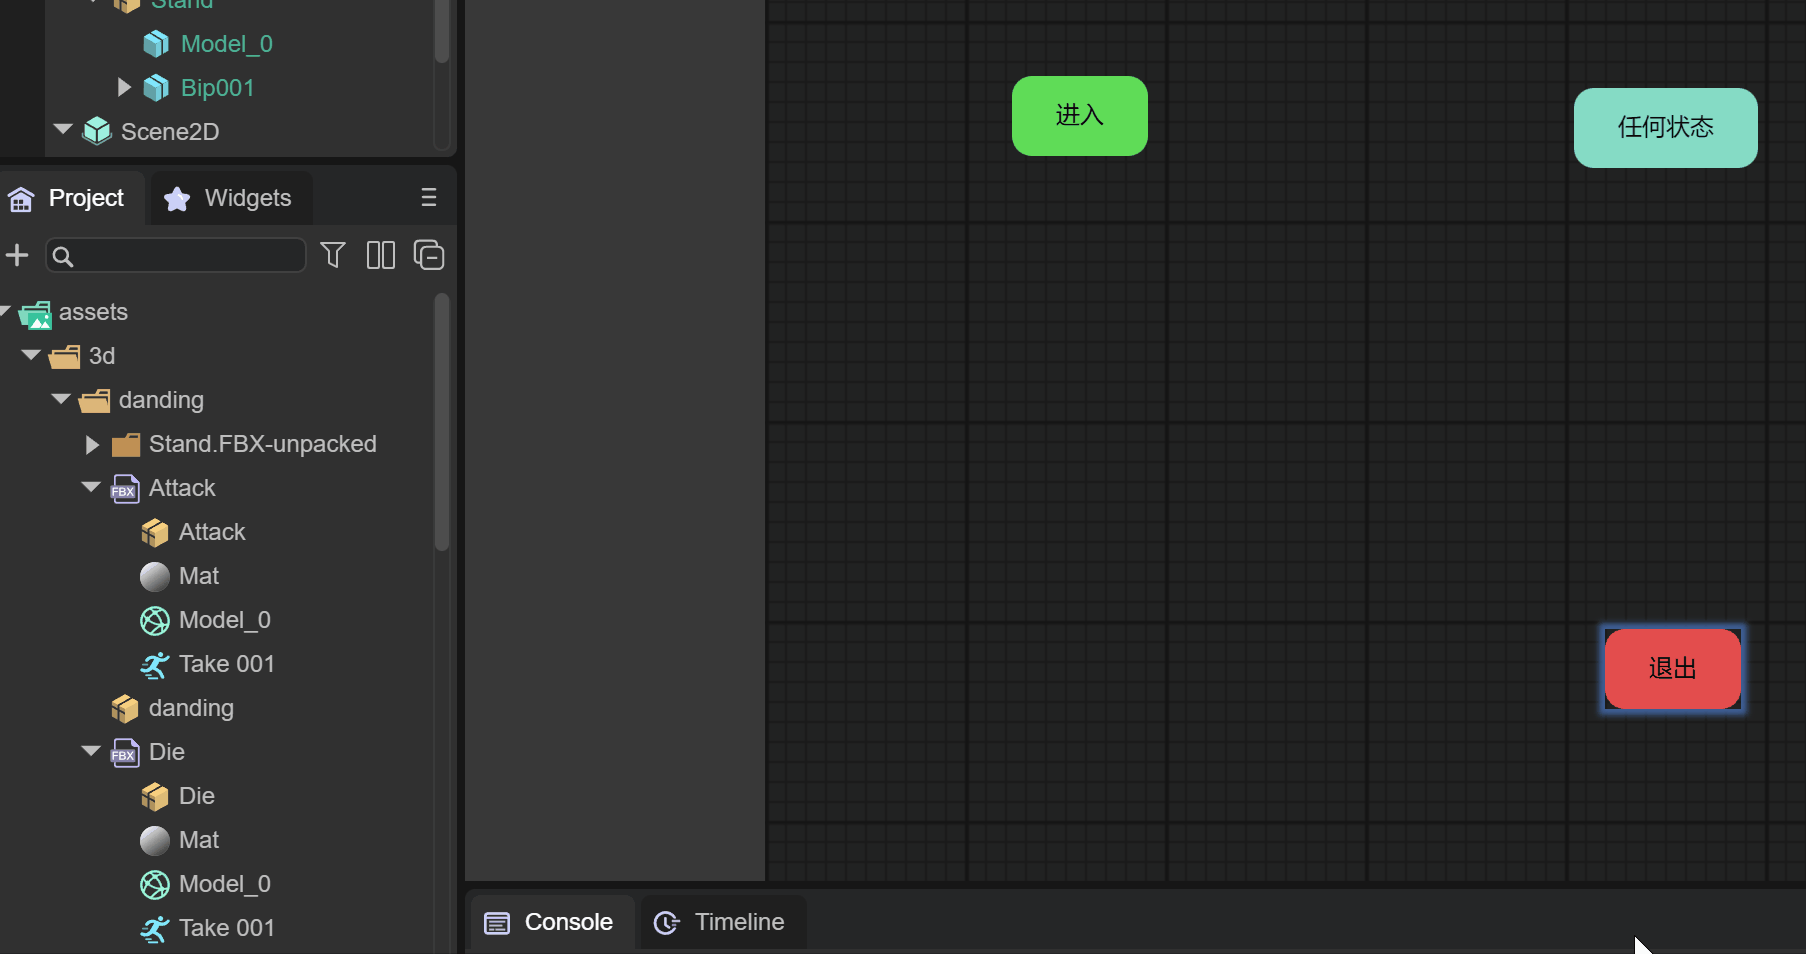
Task: Switch to the Widgets tab
Action: pyautogui.click(x=230, y=198)
